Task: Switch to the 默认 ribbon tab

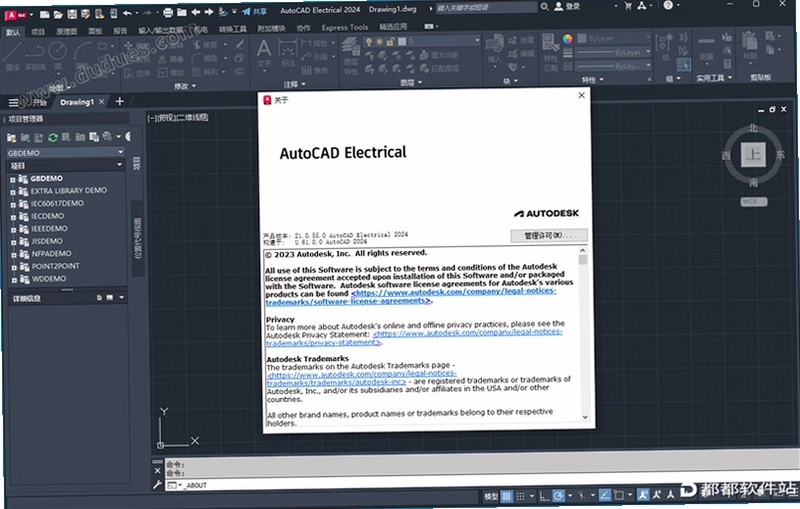Action: pos(13,33)
